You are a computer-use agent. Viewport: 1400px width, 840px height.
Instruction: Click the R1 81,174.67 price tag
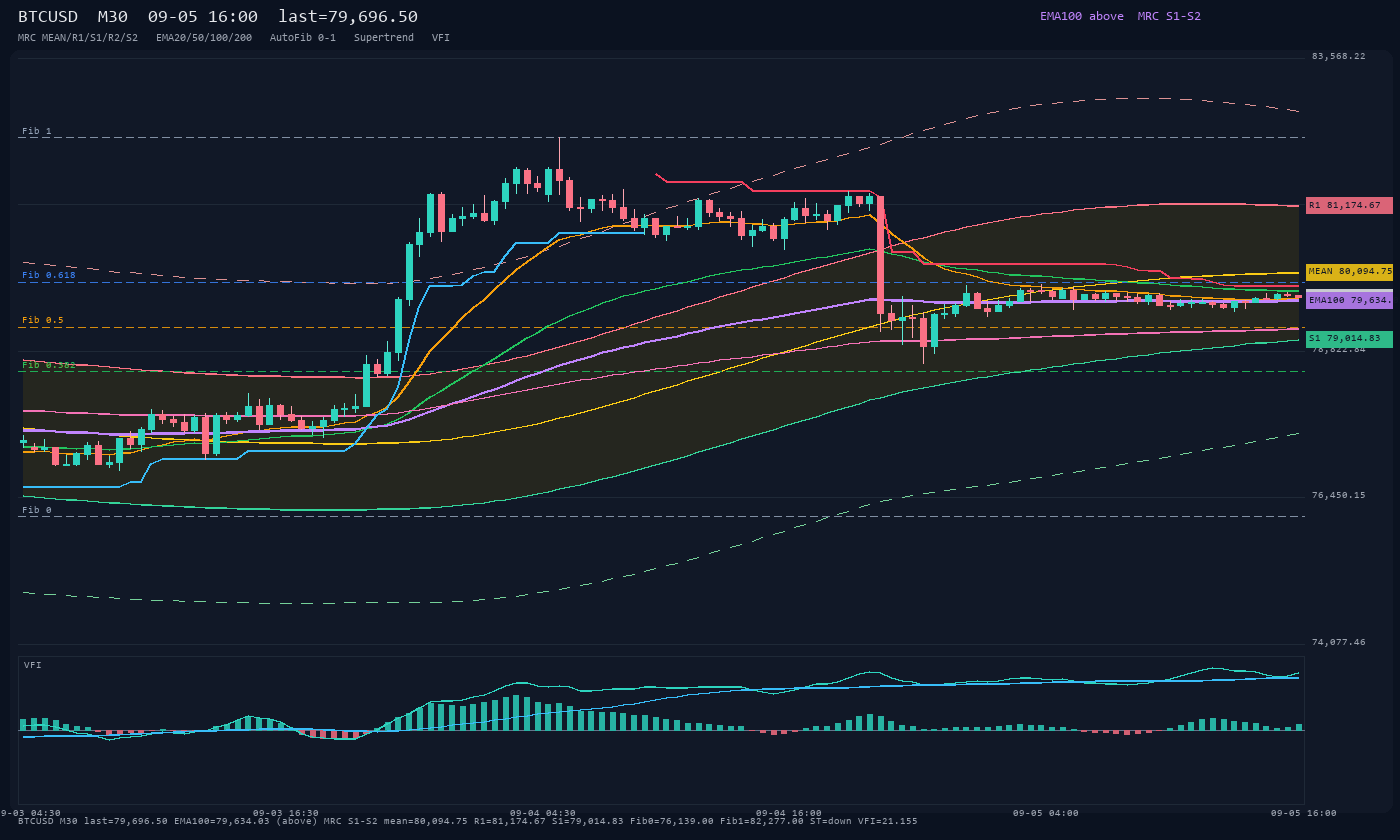pyautogui.click(x=1349, y=205)
